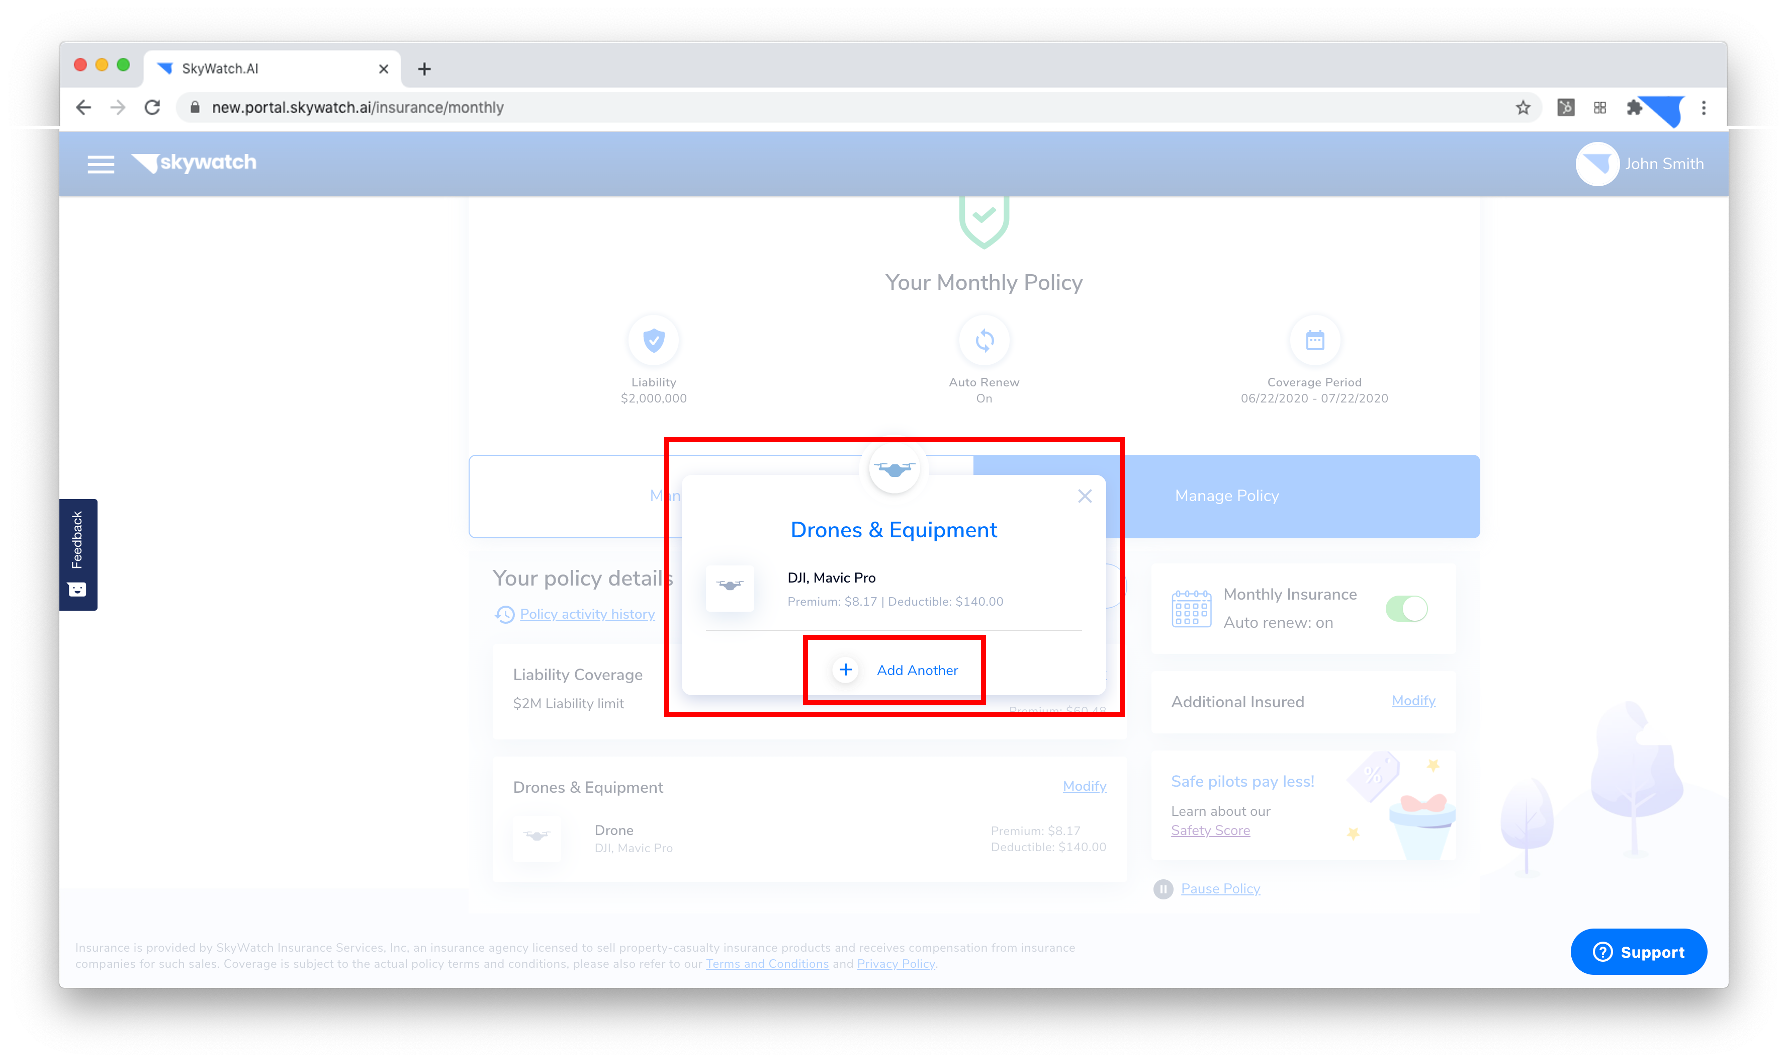Viewport: 1786px width, 1062px height.
Task: Modify Drones & Equipment section
Action: (x=1084, y=787)
